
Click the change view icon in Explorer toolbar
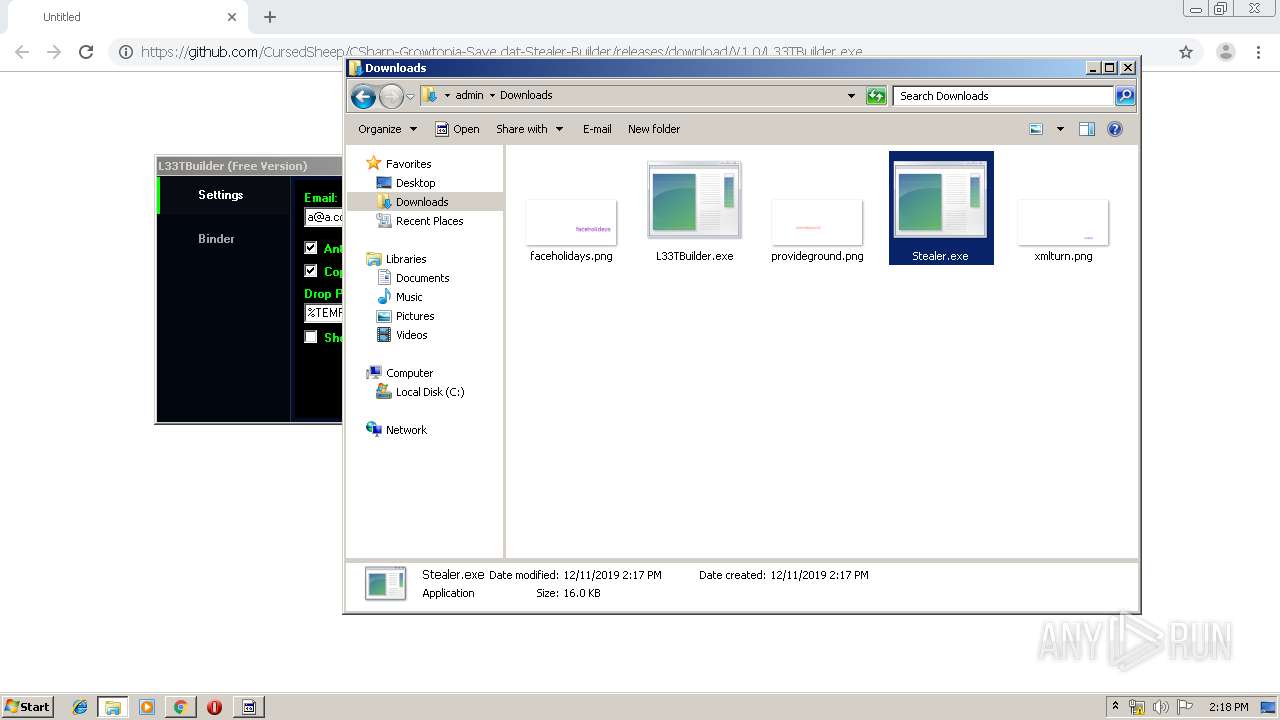(1037, 129)
